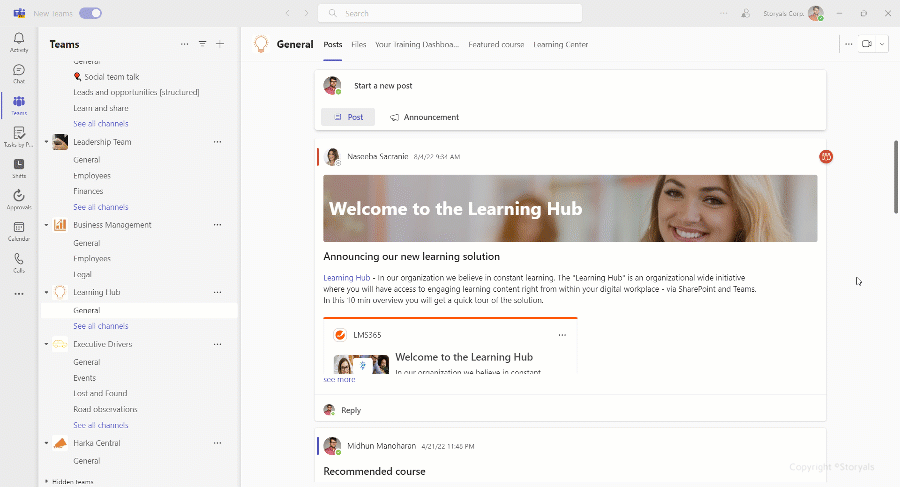Follow the Learning Hub hyperlink in post
This screenshot has width=900, height=487.
point(347,278)
